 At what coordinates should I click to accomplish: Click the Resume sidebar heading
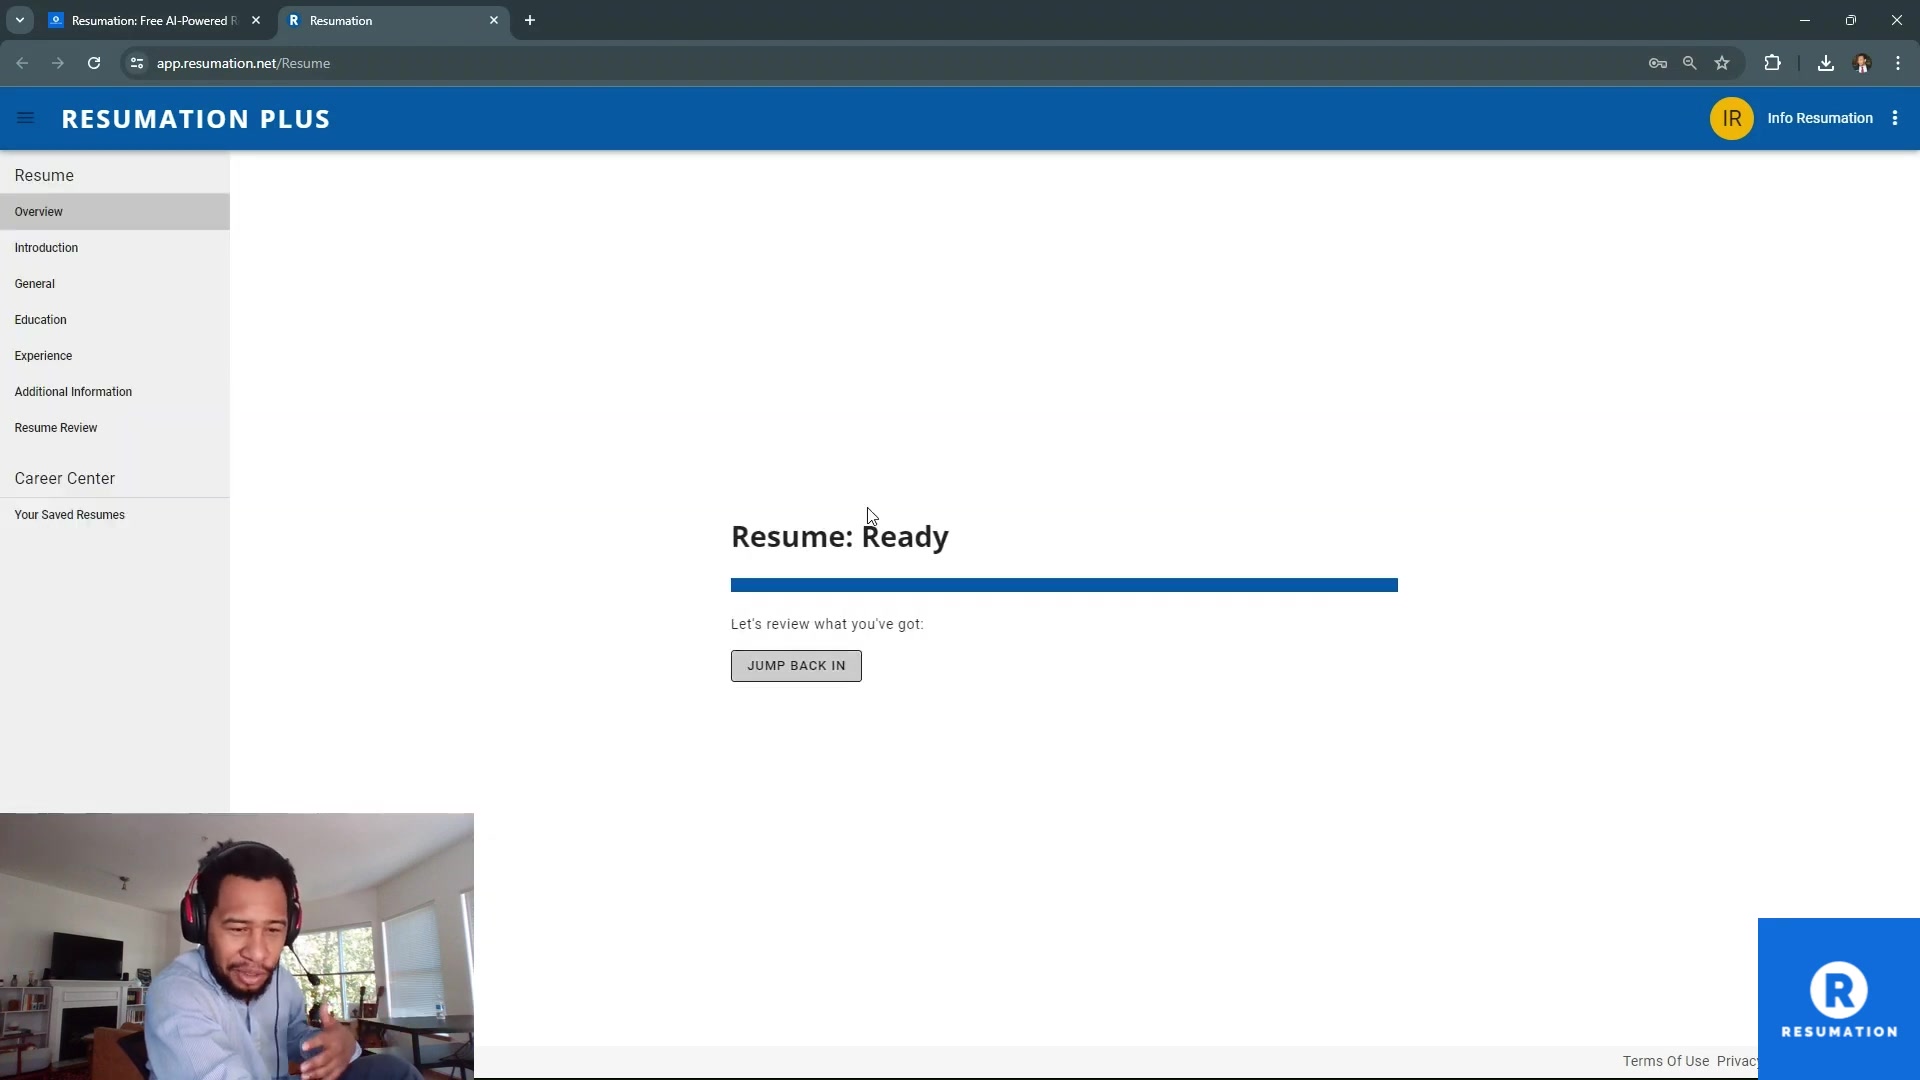pos(44,176)
